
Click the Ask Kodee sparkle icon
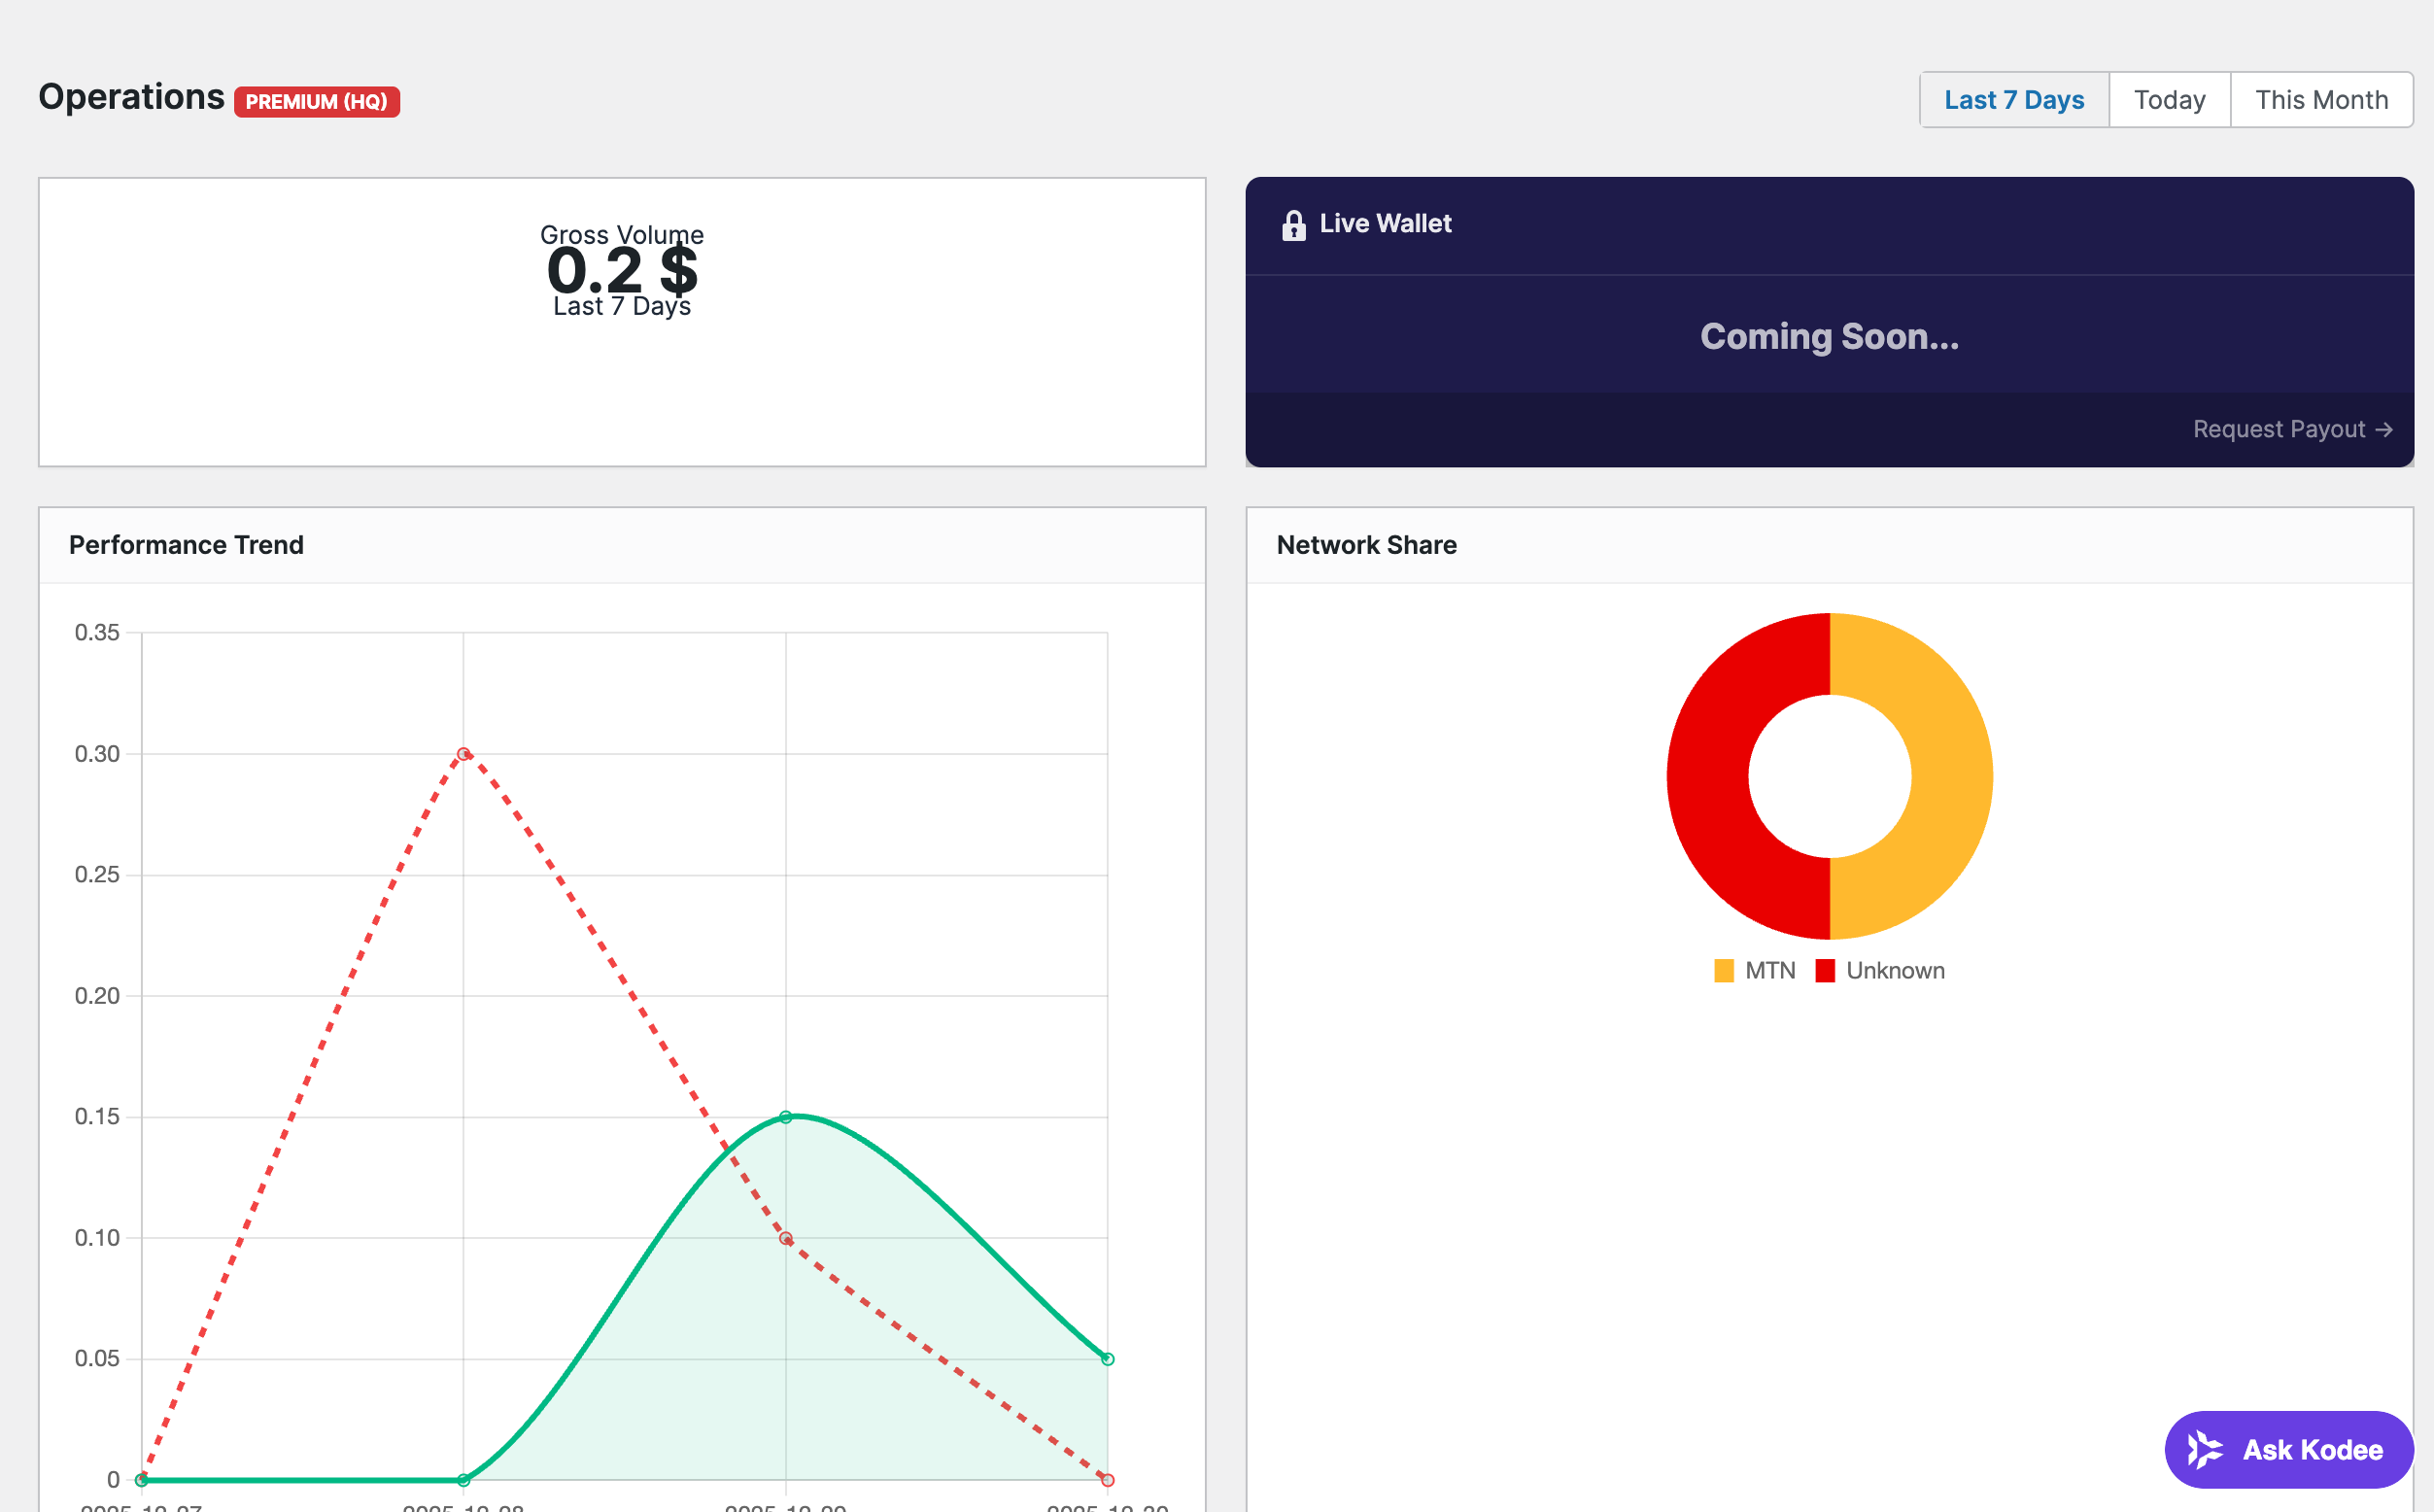coord(2204,1449)
